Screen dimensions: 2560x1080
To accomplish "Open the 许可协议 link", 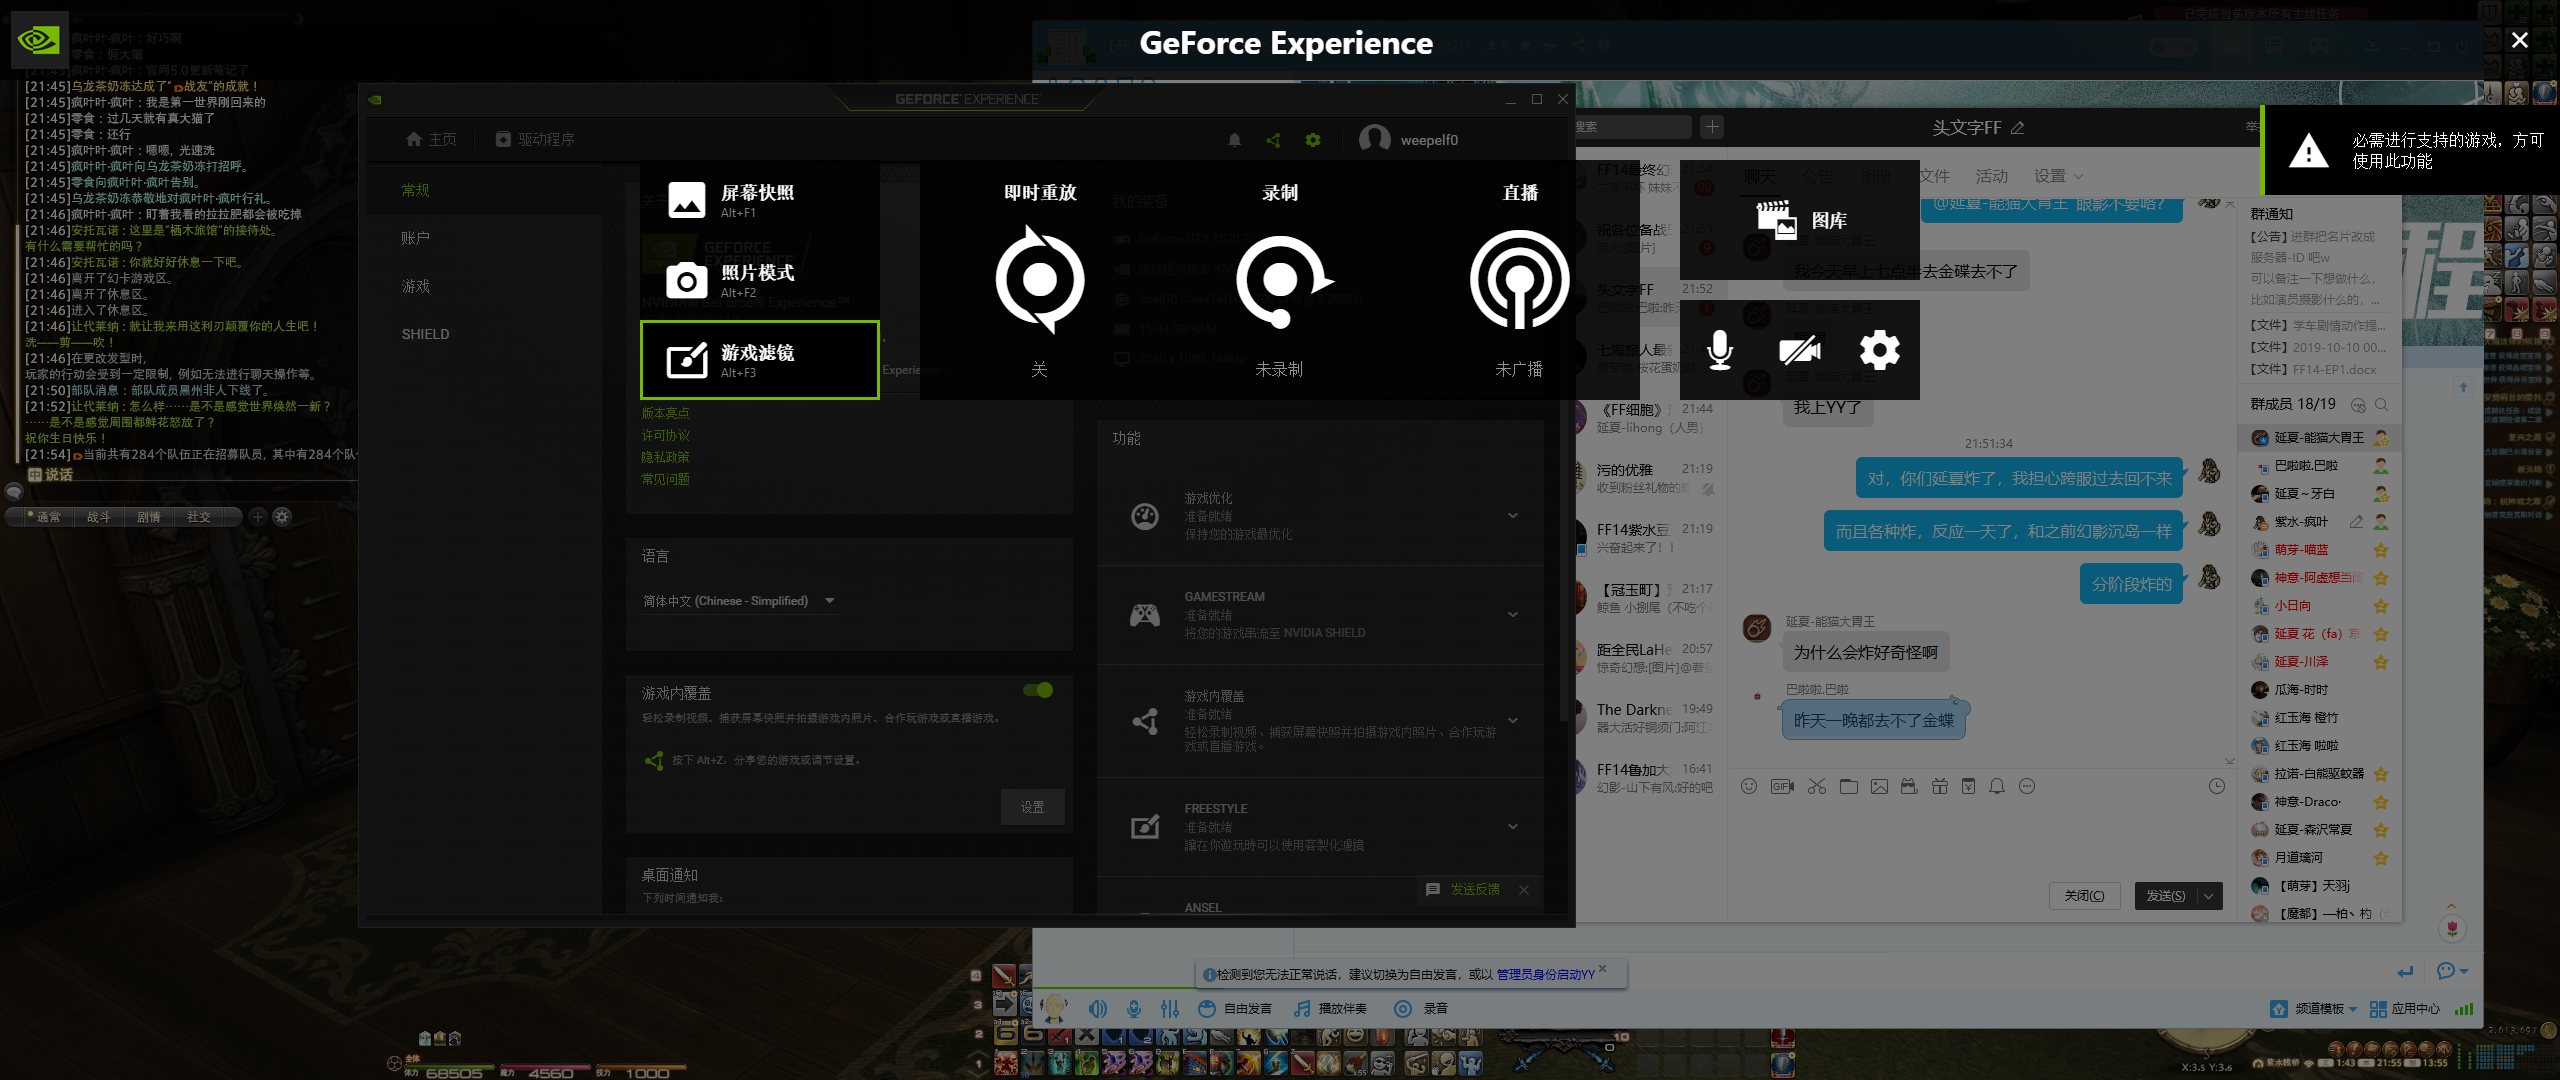I will (665, 435).
